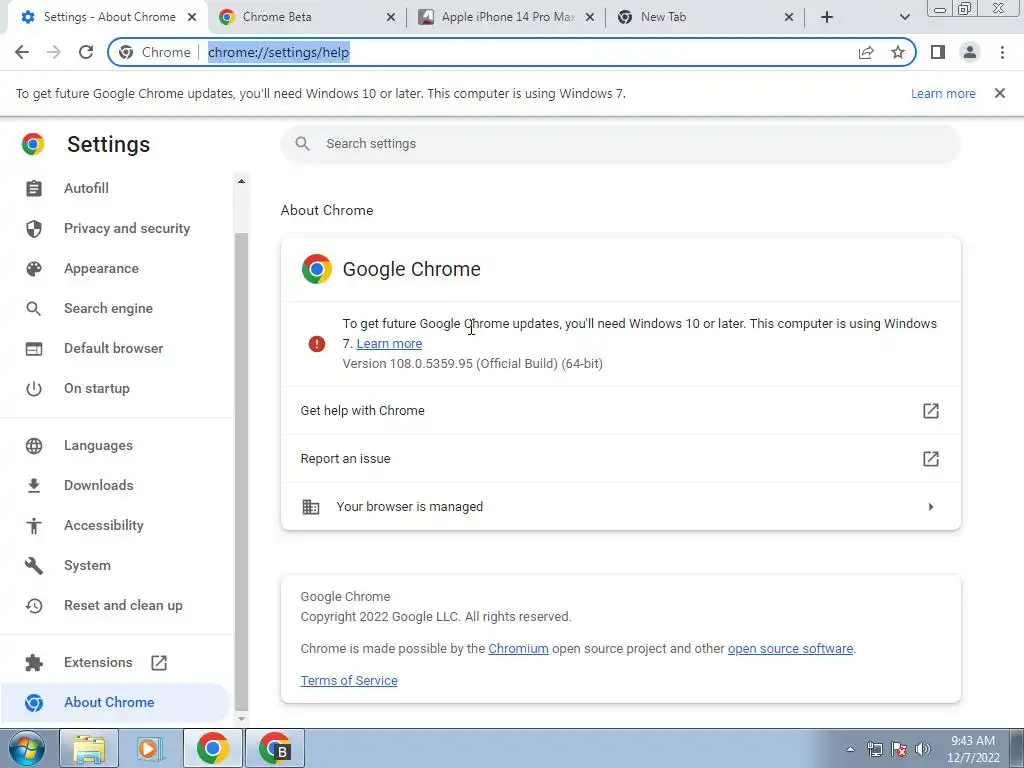The width and height of the screenshot is (1024, 768).
Task: Open the Chrome three-dot menu
Action: tap(1002, 52)
